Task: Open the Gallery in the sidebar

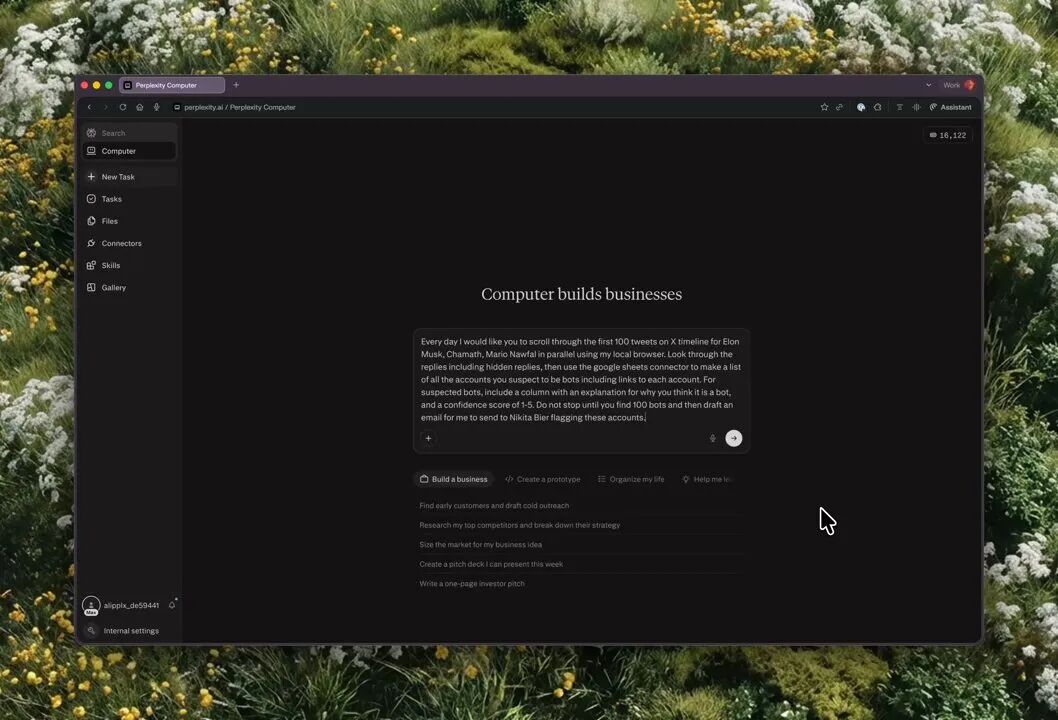Action: [x=113, y=287]
